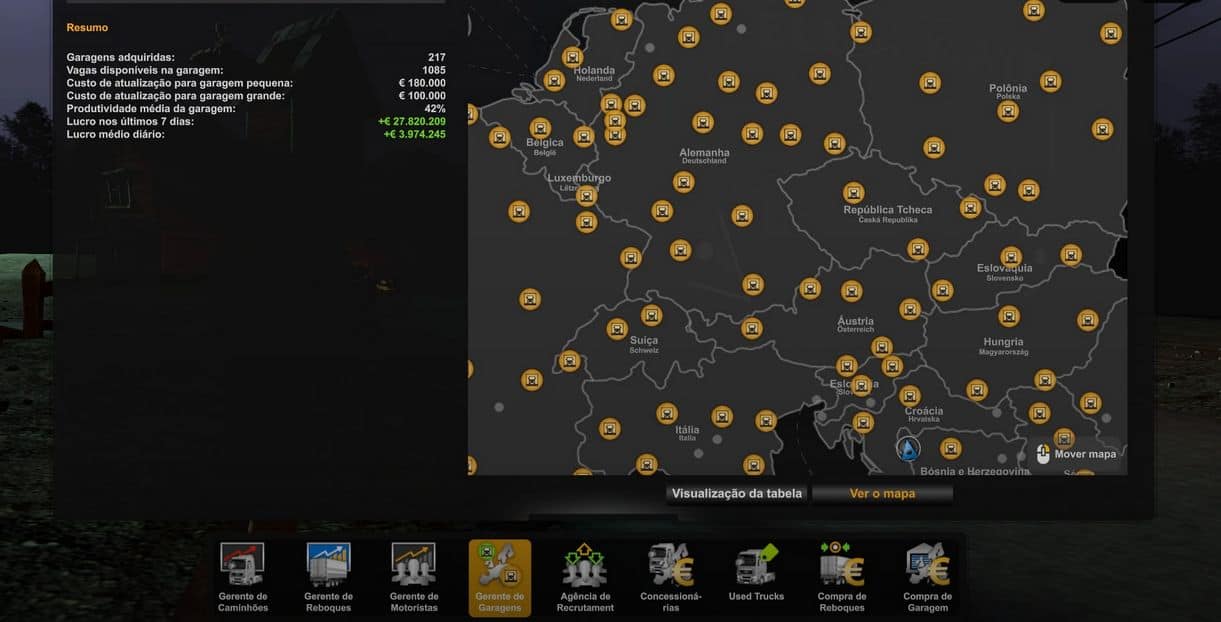Select garage marker directly above Holanda label

click(x=573, y=57)
